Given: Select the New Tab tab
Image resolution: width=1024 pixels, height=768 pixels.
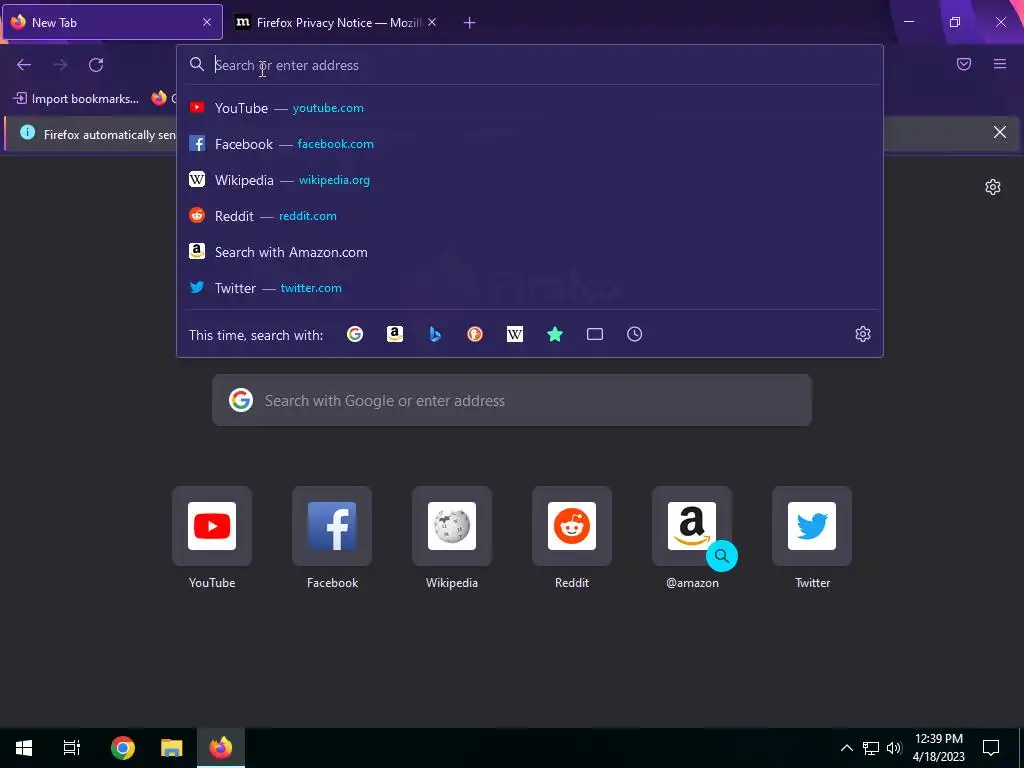Looking at the screenshot, I should point(112,23).
